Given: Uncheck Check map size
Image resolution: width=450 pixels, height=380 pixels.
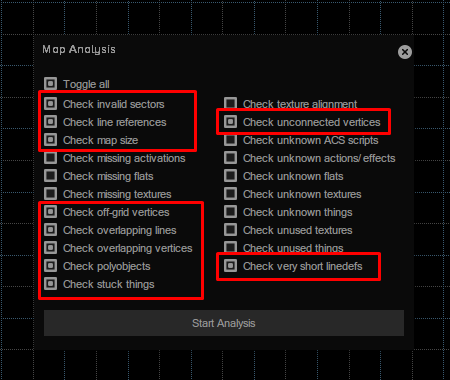Looking at the screenshot, I should click(51, 140).
